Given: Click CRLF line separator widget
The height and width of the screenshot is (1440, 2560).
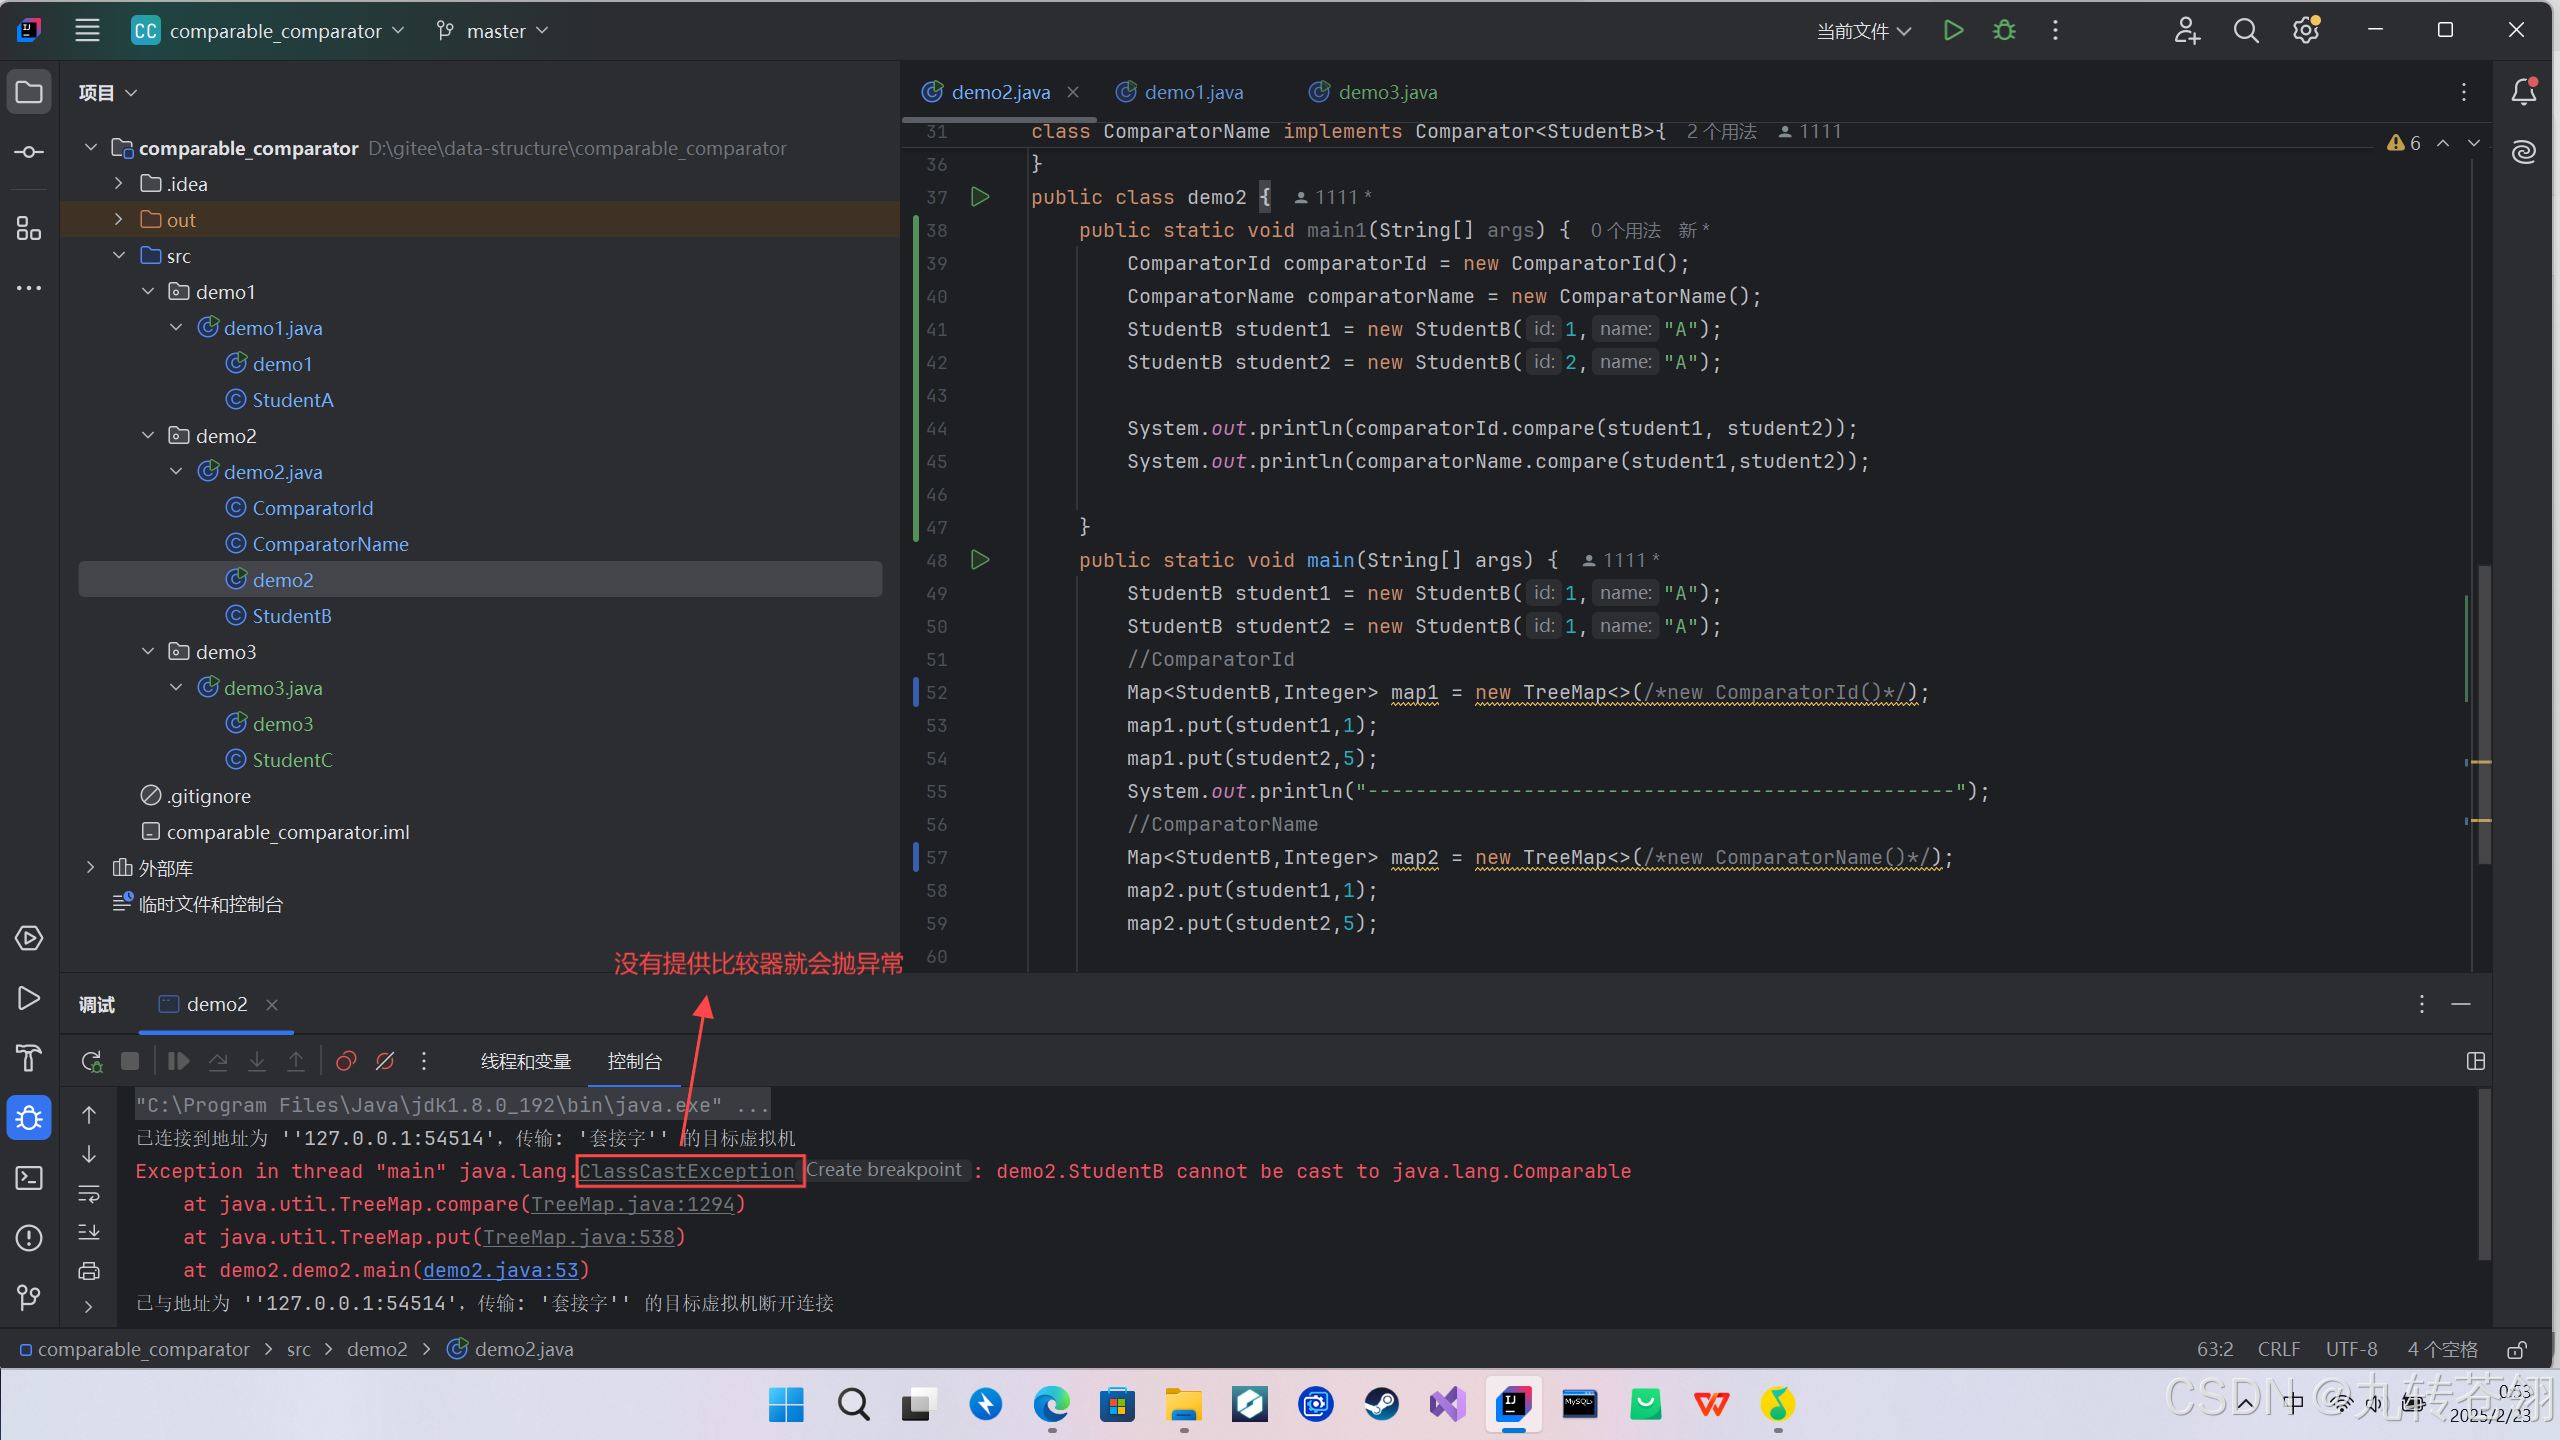Looking at the screenshot, I should [2279, 1349].
